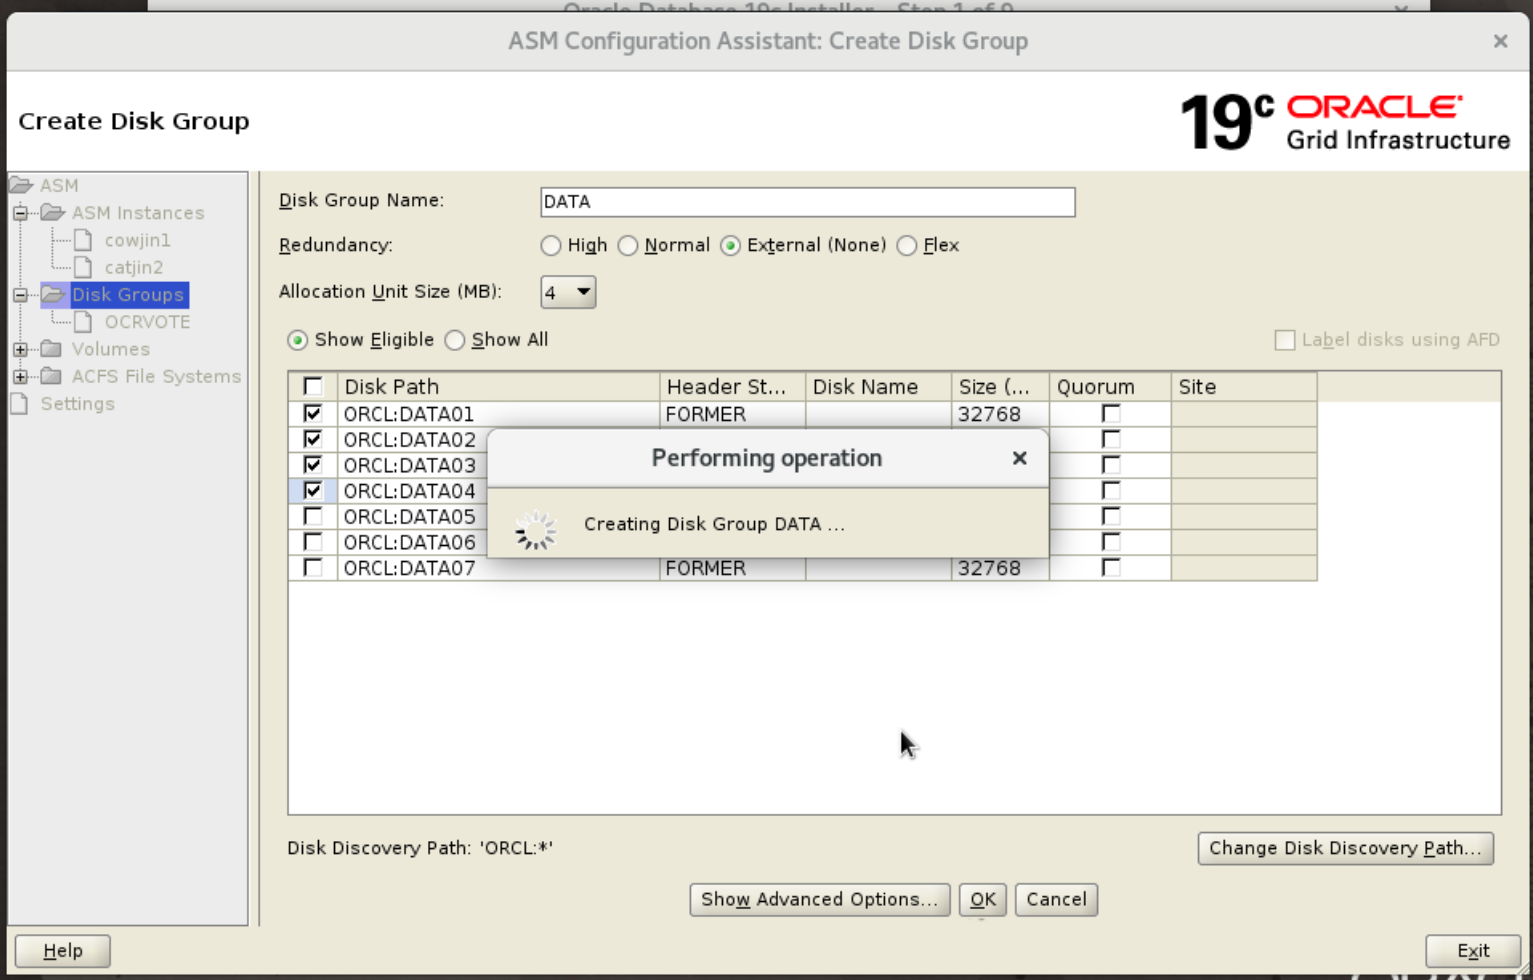Toggle Quorum checkbox for ORCL:DATA01
Image resolution: width=1533 pixels, height=980 pixels.
(x=1111, y=413)
